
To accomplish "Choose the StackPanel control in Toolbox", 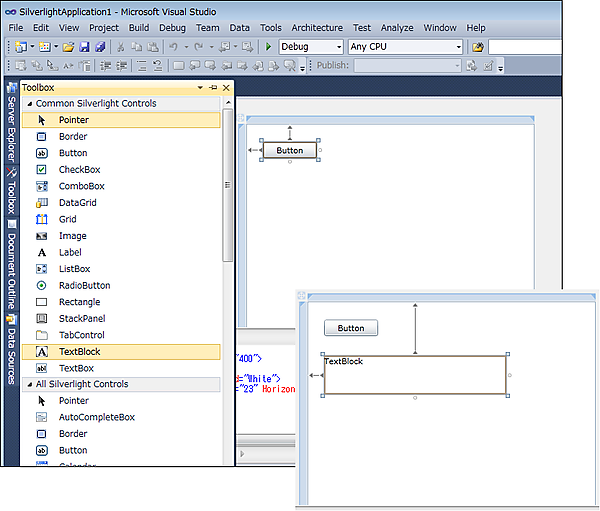I will [x=80, y=319].
